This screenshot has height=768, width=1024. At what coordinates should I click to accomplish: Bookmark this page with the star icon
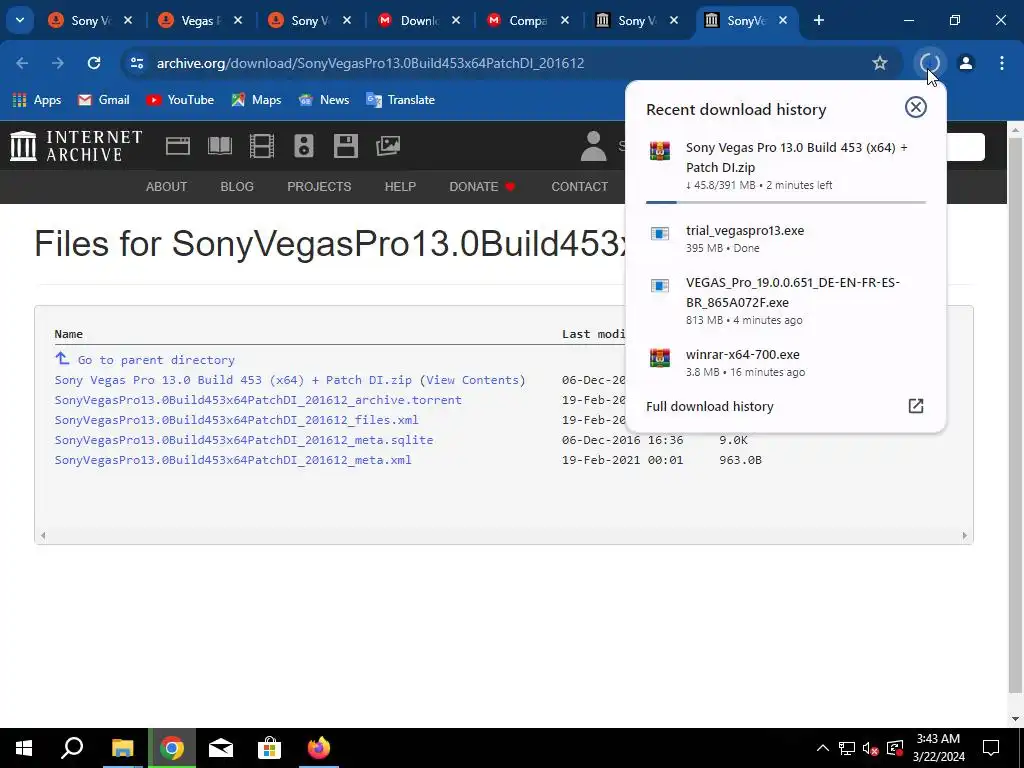pos(880,63)
